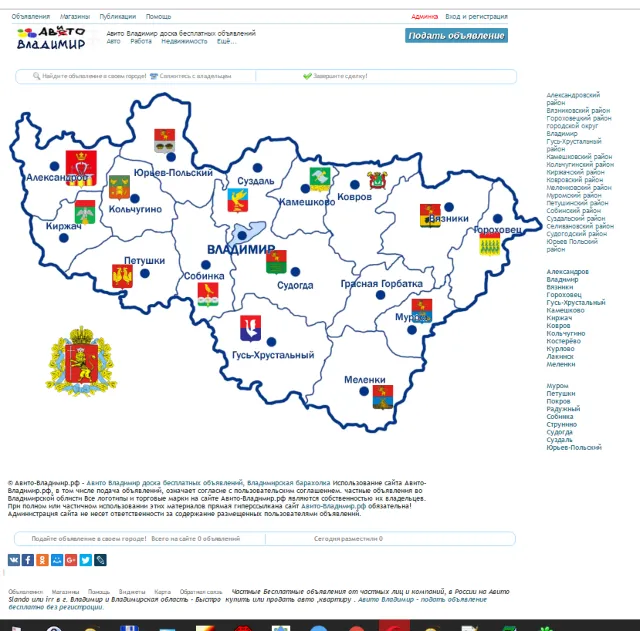The height and width of the screenshot is (640, 640).
Task: Click the Суздаль map label
Action: tap(256, 181)
